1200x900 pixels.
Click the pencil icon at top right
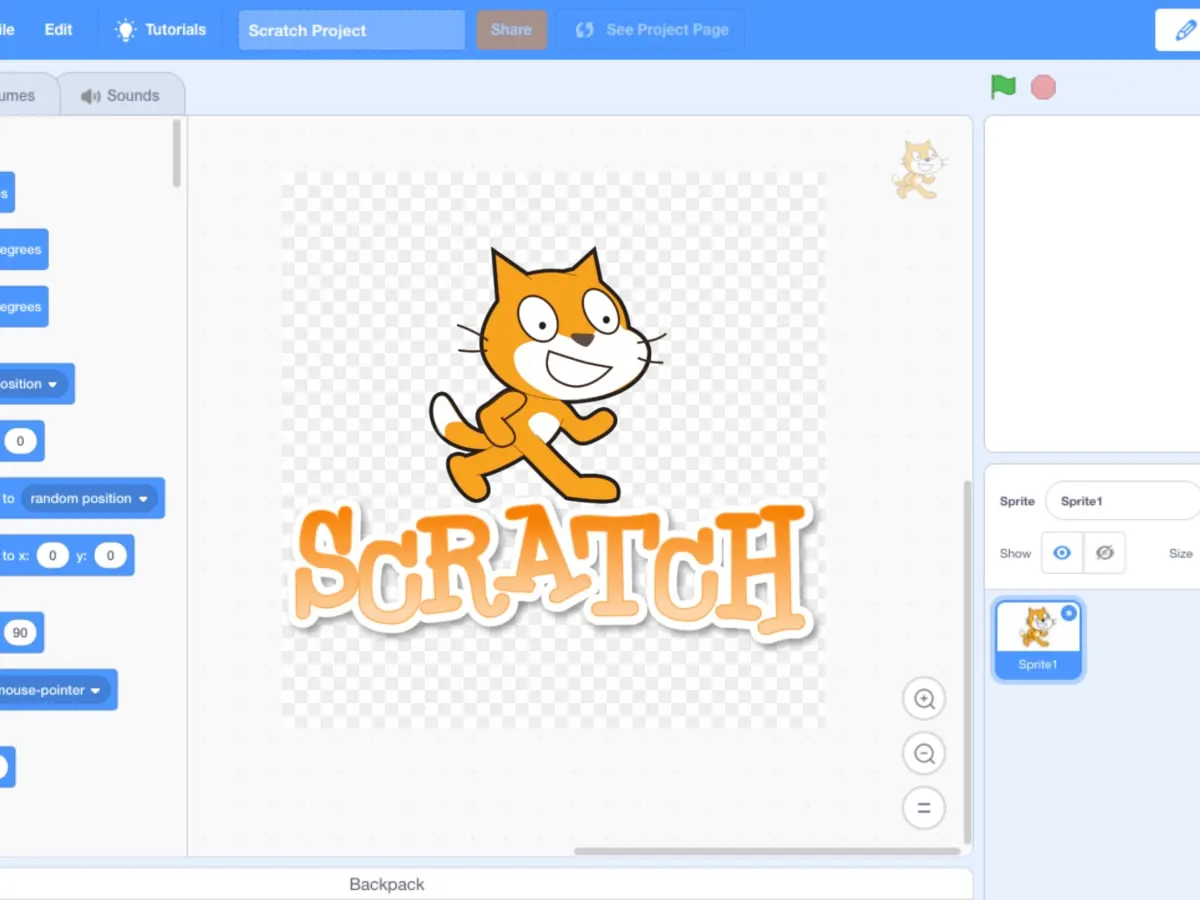coord(1184,30)
